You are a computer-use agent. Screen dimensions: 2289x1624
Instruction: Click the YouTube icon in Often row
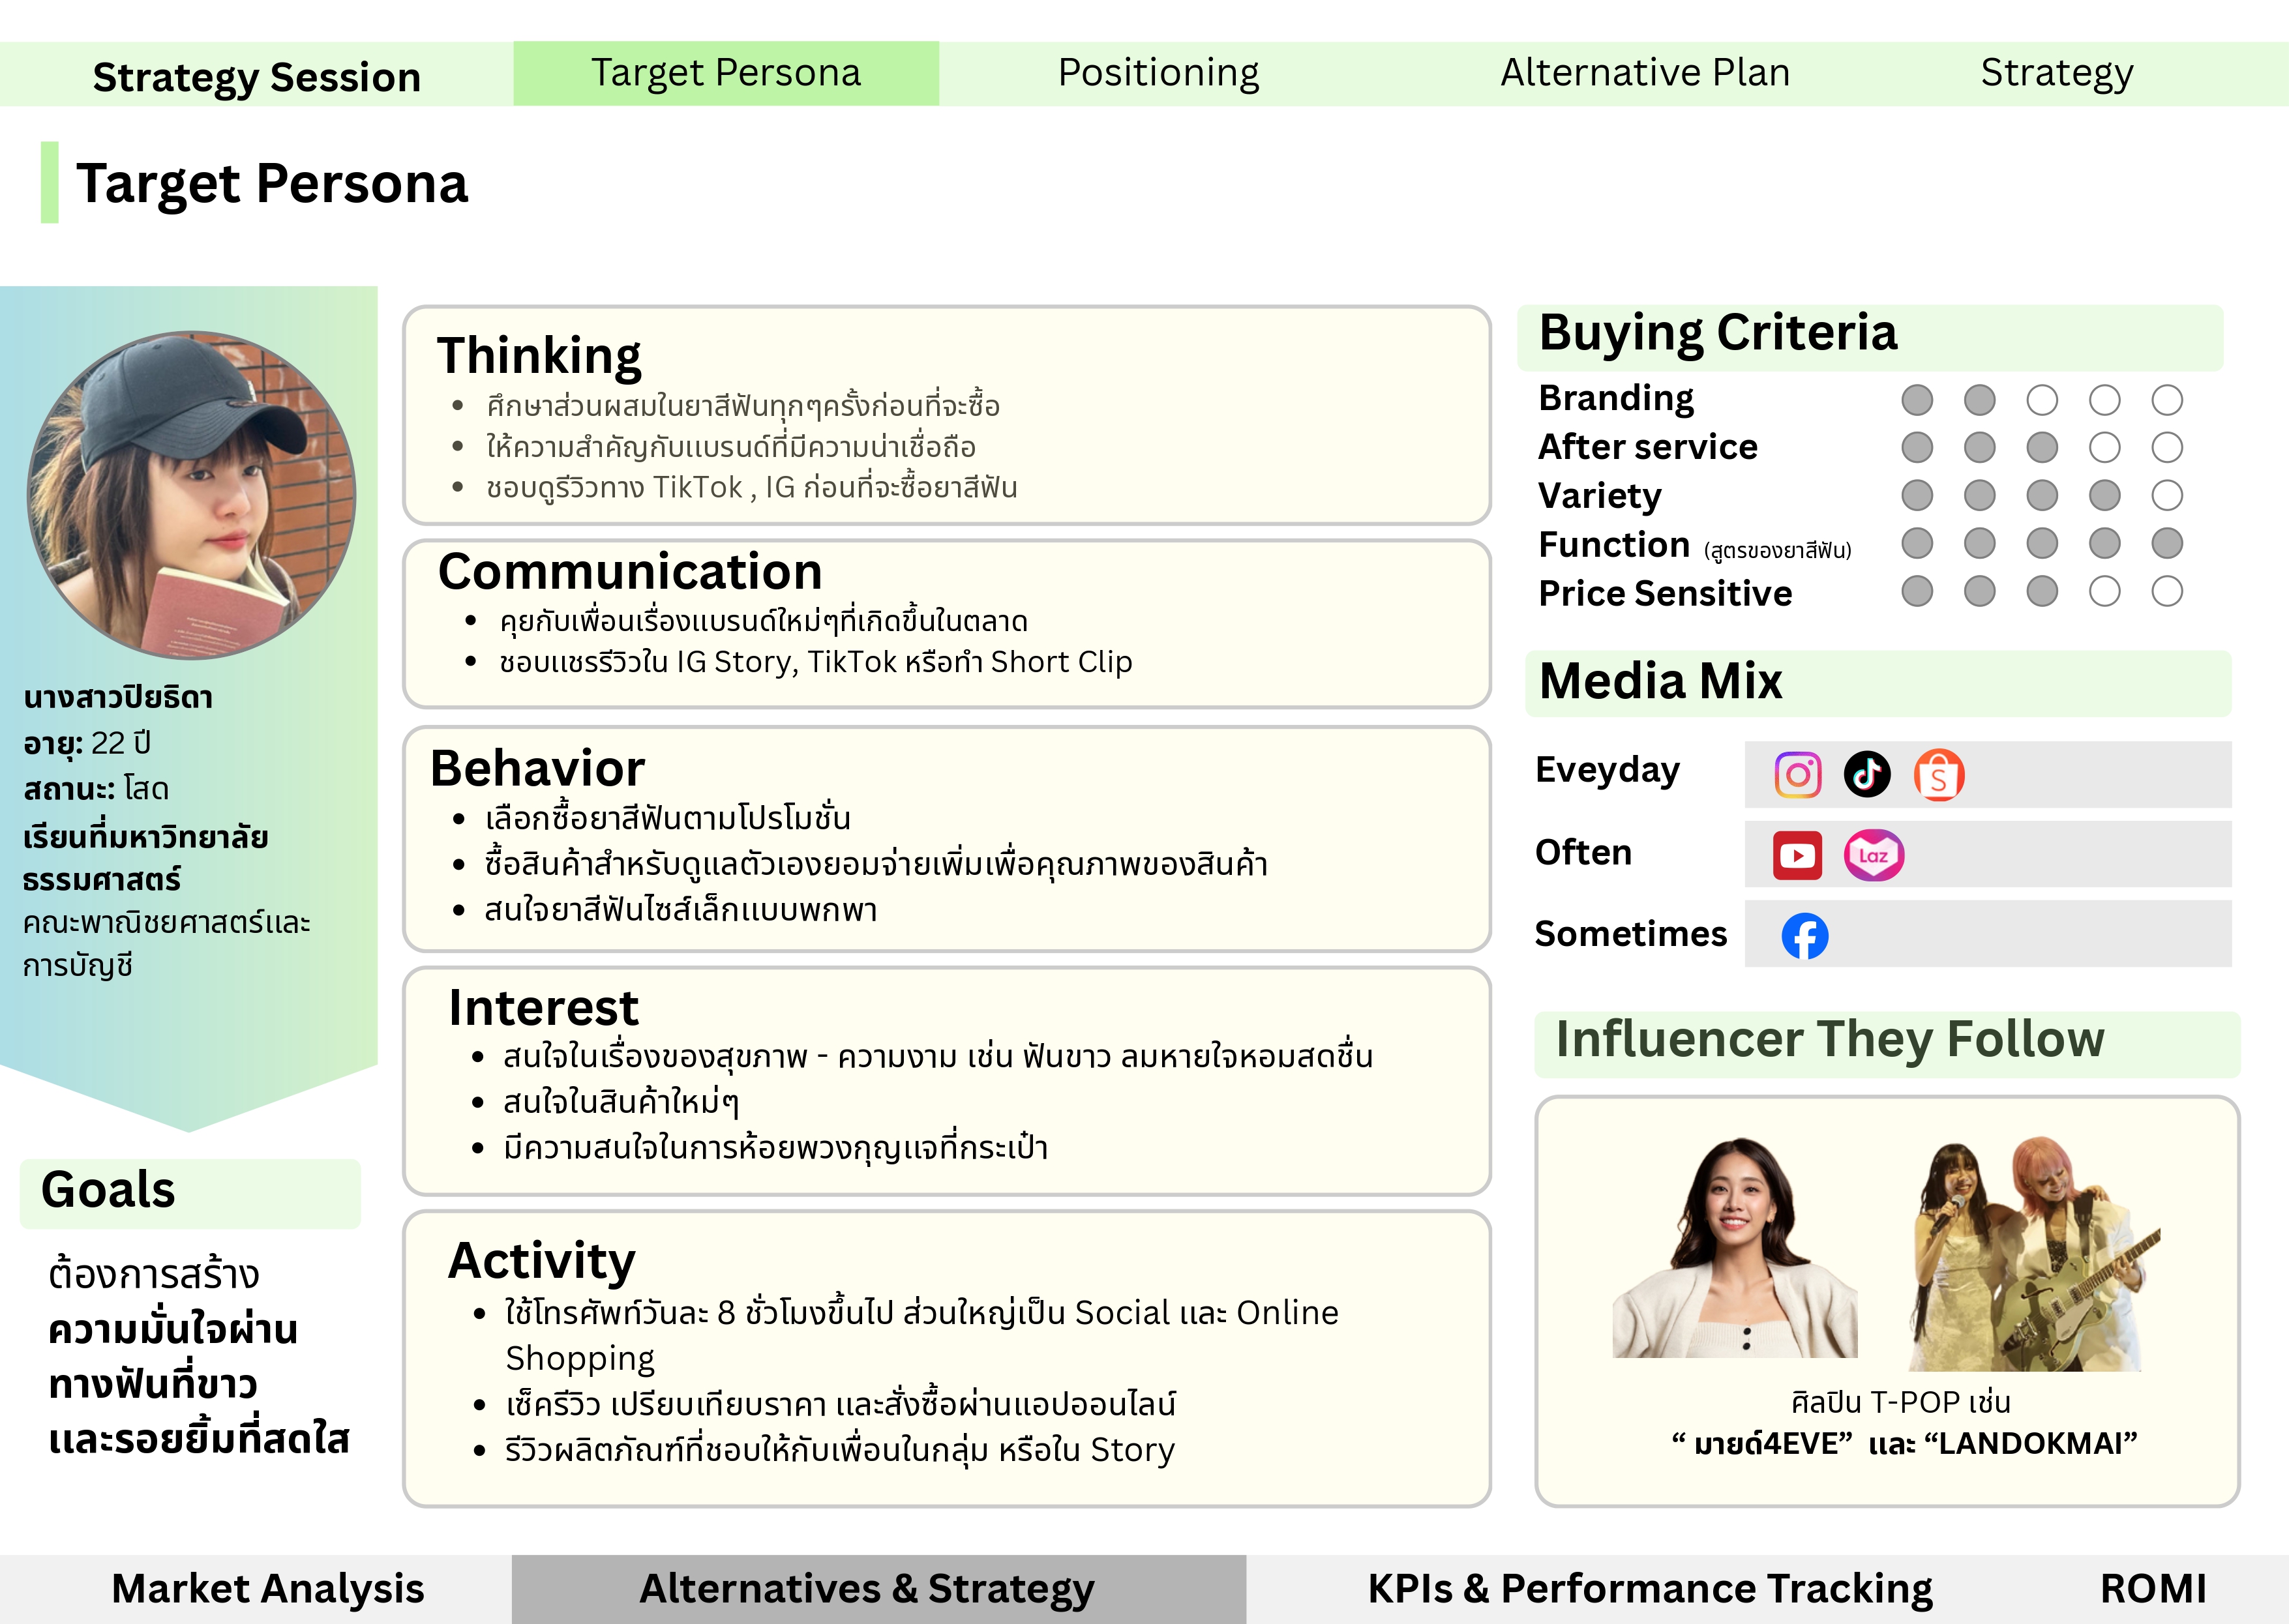[1797, 856]
